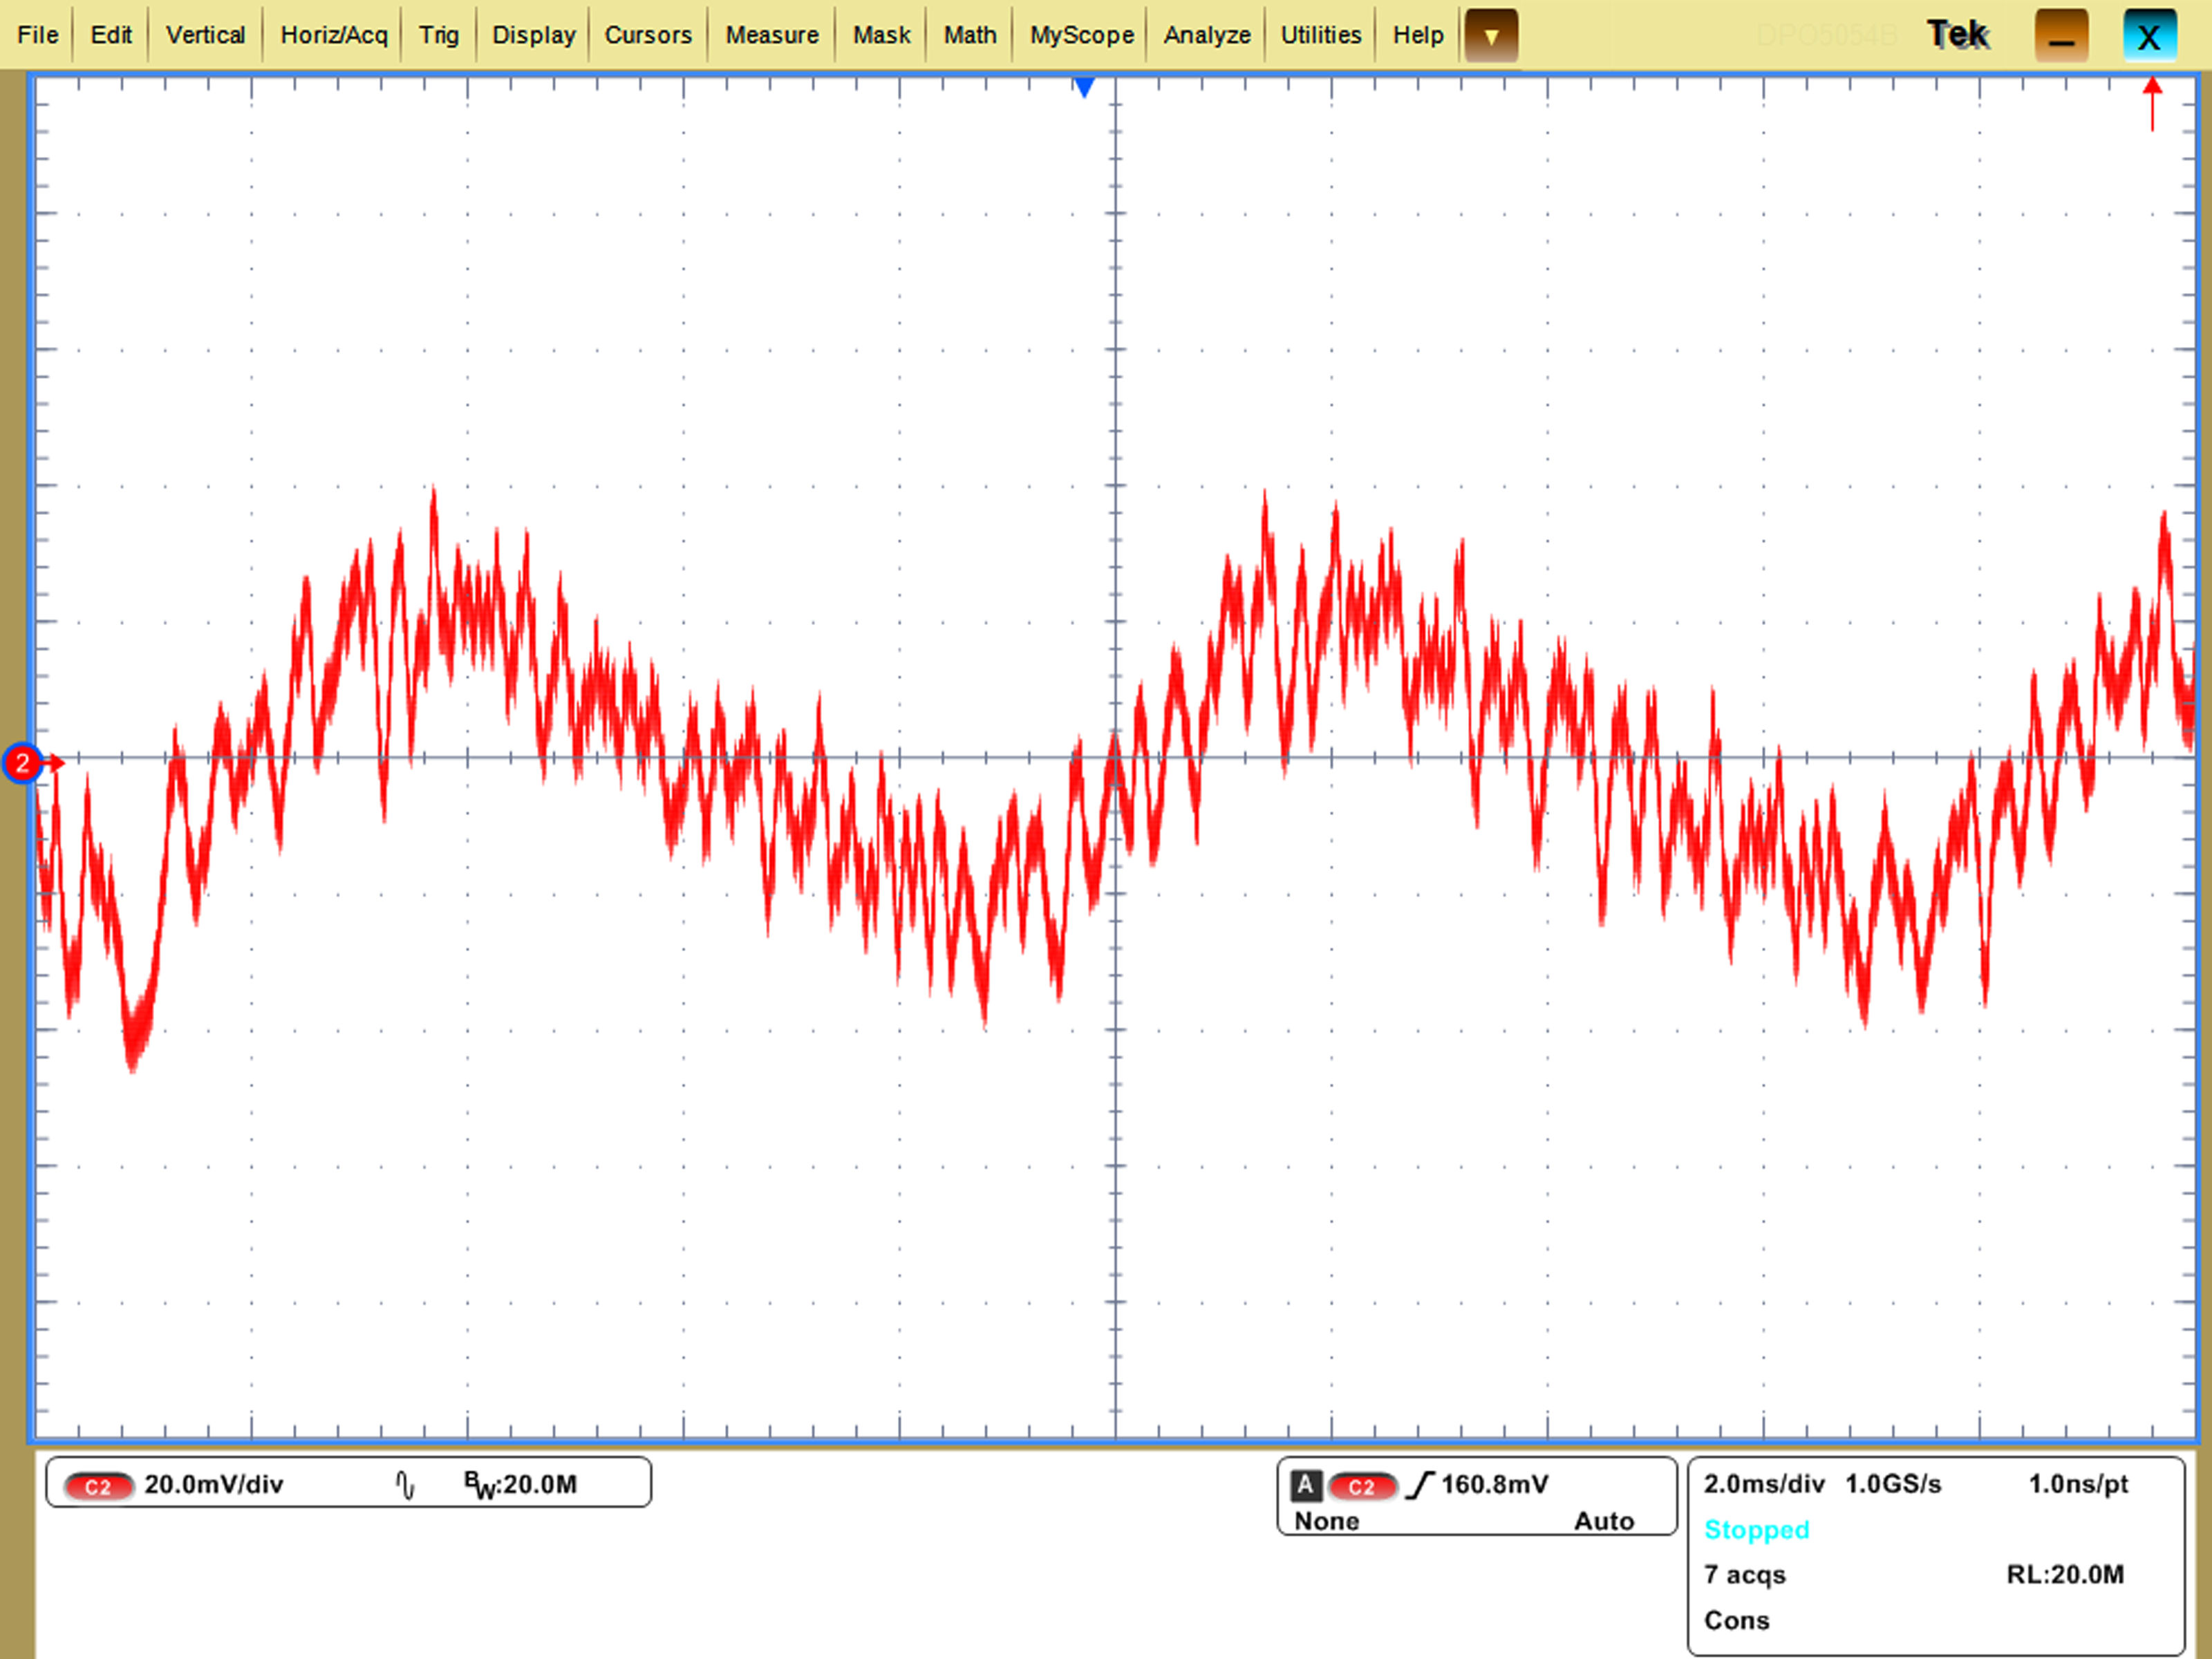The width and height of the screenshot is (2212, 1659).
Task: Click the trigger A badge
Action: [x=1305, y=1485]
